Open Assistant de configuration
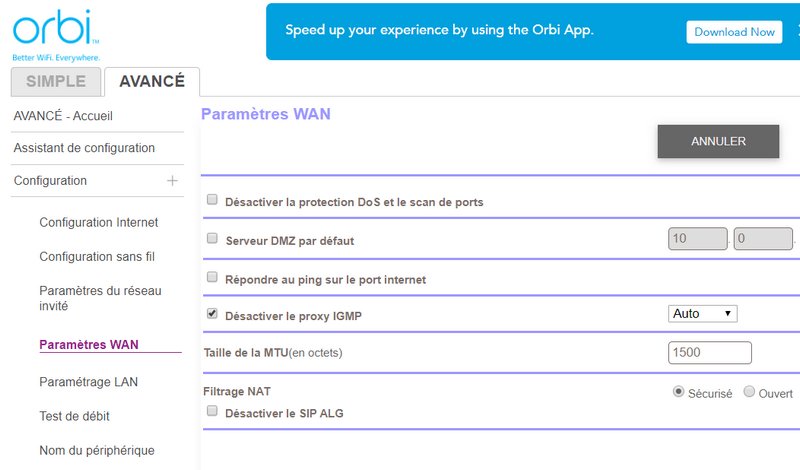 pyautogui.click(x=84, y=148)
